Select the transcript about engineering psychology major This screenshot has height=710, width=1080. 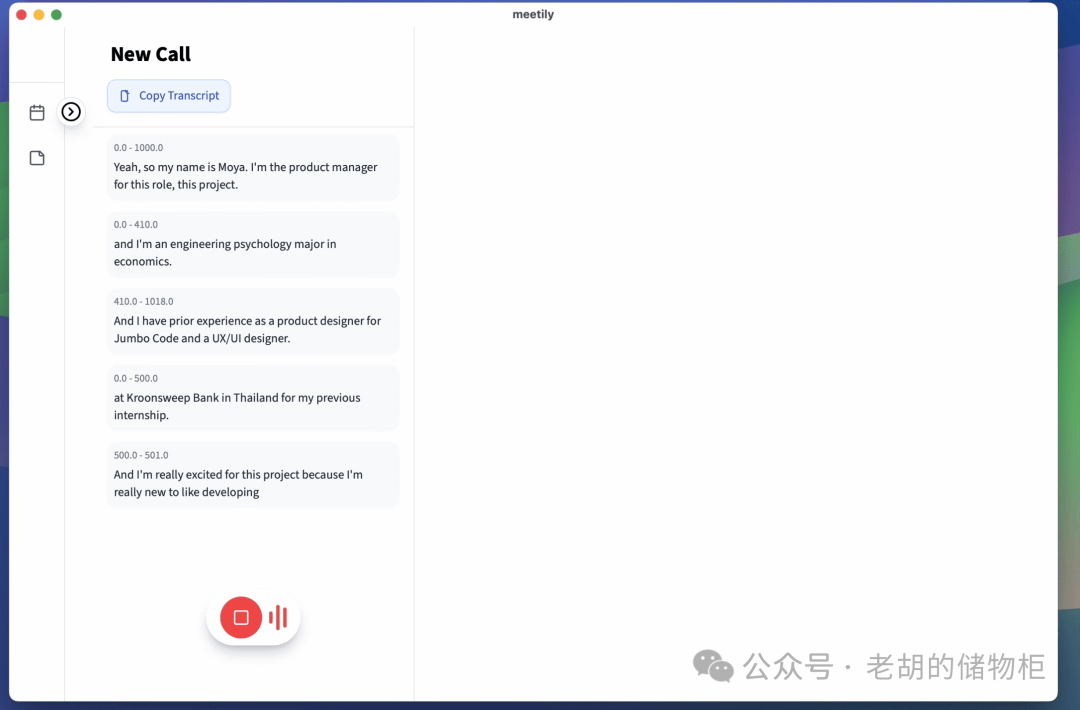point(253,244)
